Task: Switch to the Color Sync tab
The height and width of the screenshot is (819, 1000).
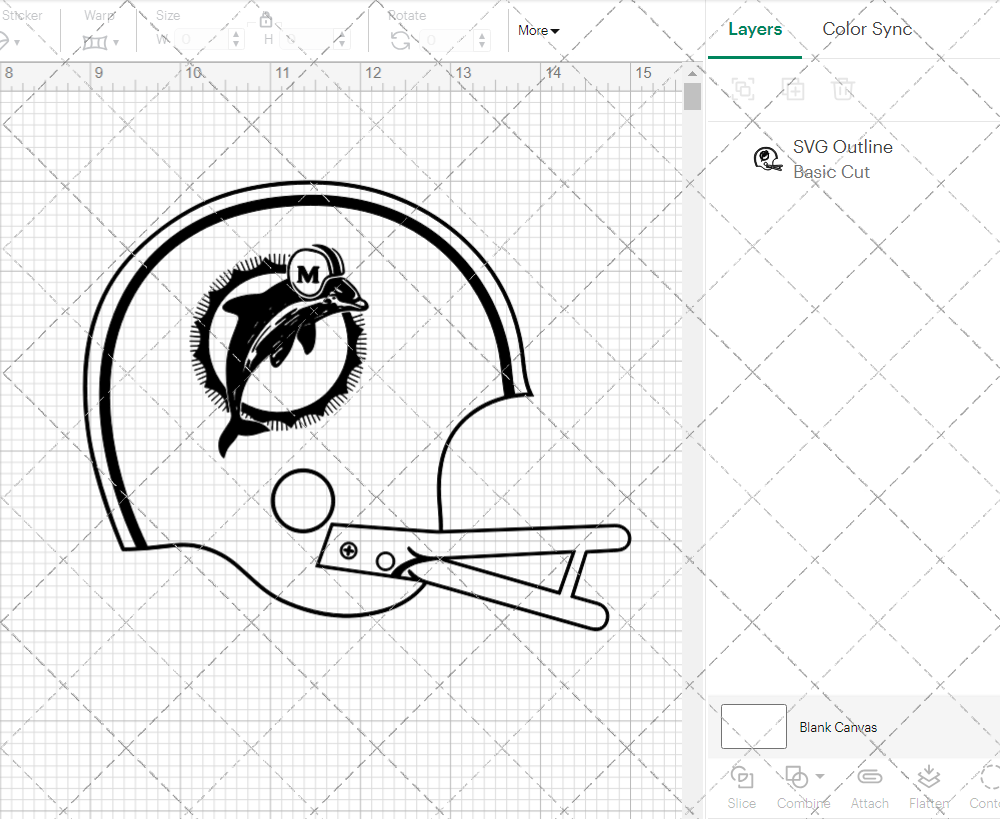Action: (x=867, y=29)
